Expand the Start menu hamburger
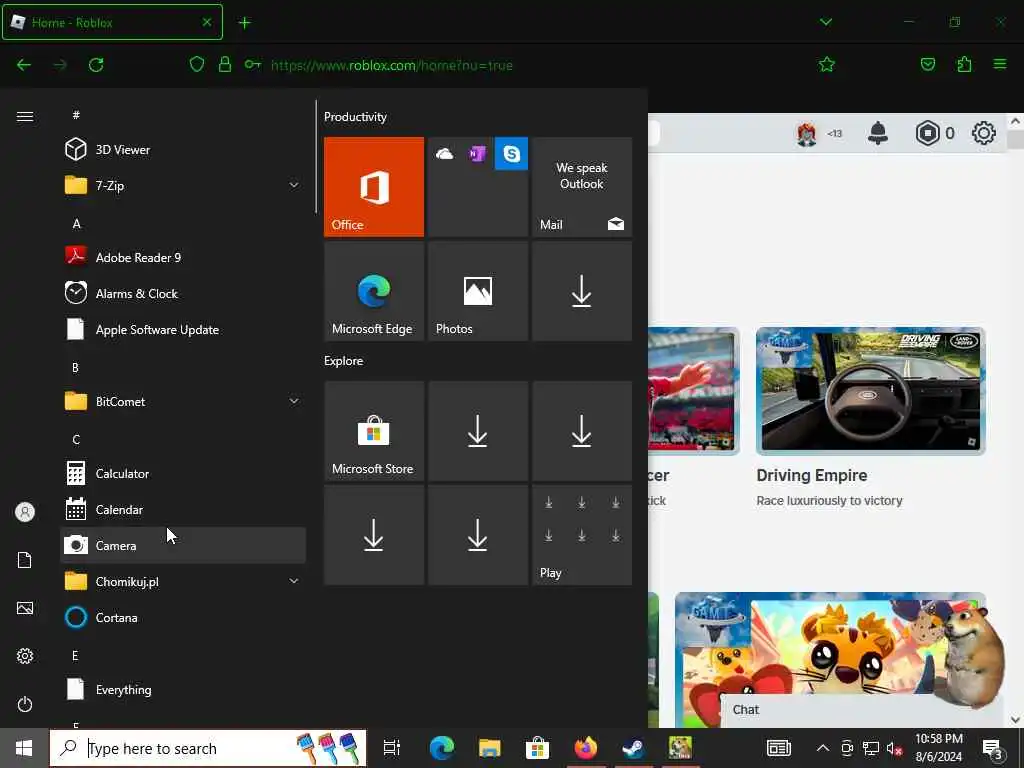Image resolution: width=1024 pixels, height=768 pixels. click(x=25, y=116)
